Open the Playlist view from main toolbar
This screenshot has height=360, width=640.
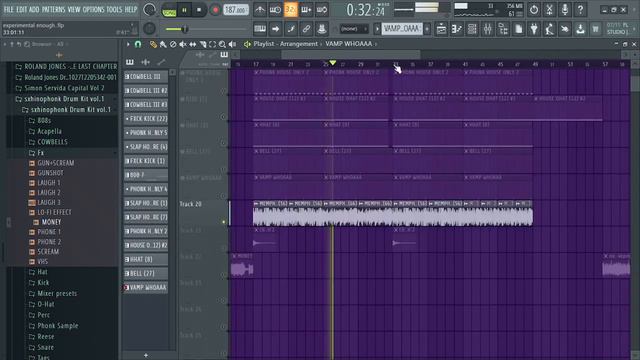(x=441, y=29)
